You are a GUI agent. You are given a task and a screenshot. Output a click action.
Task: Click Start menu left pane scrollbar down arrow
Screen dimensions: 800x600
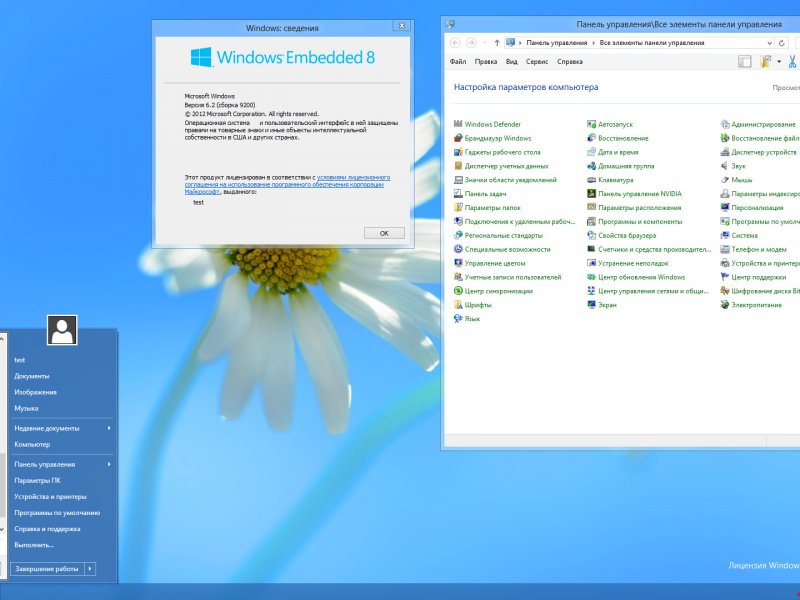[x=2, y=530]
